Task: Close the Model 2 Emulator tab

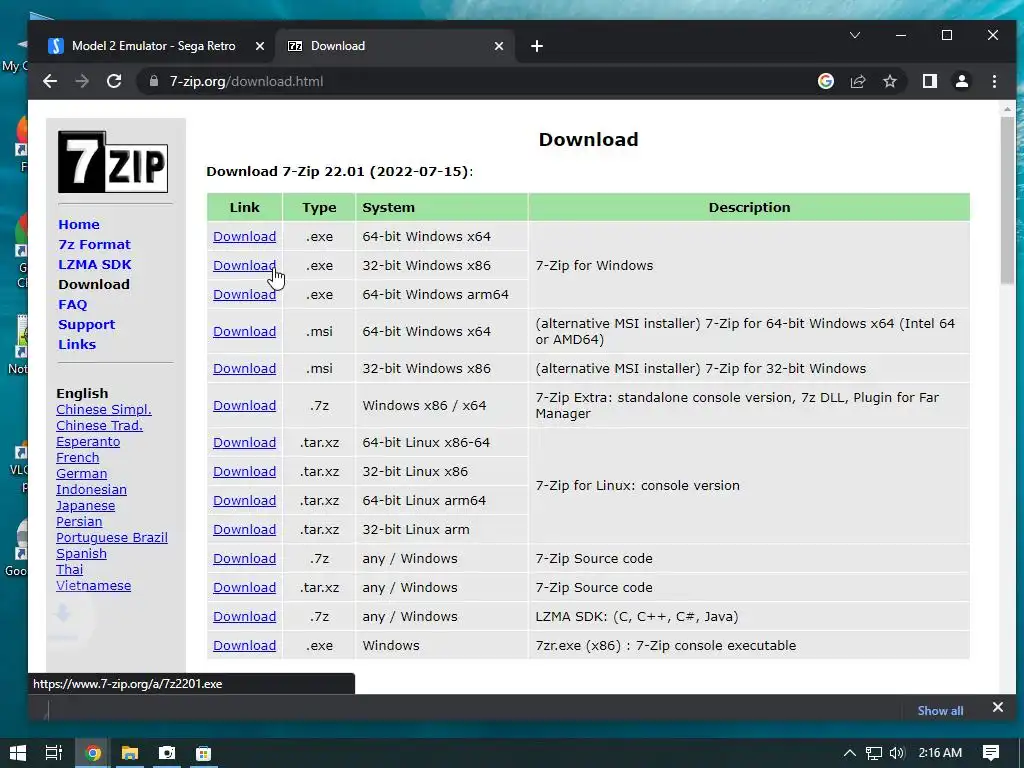Action: pyautogui.click(x=260, y=46)
